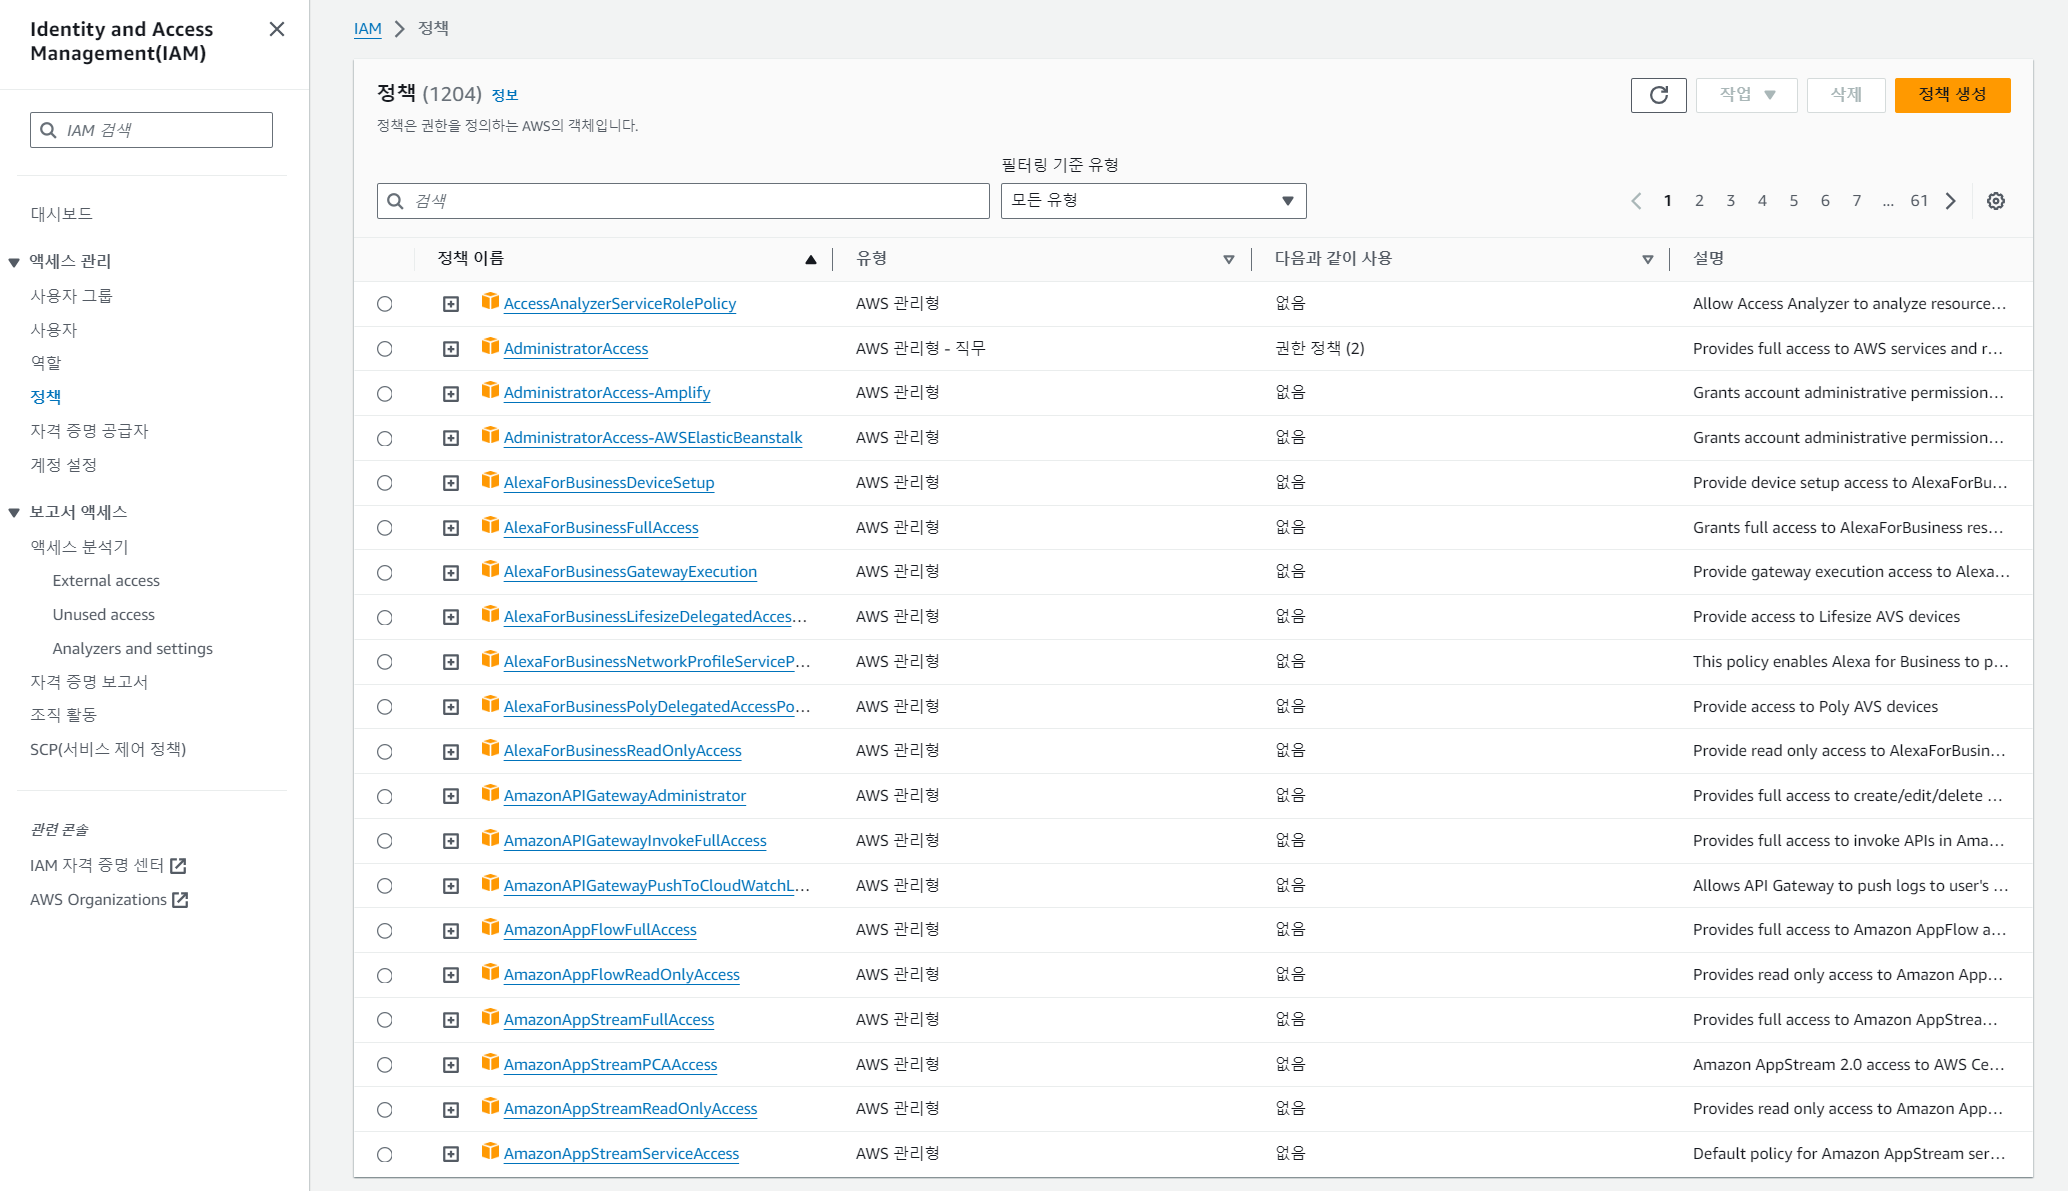The height and width of the screenshot is (1191, 2068).
Task: Click the 삭제 button
Action: tap(1846, 95)
